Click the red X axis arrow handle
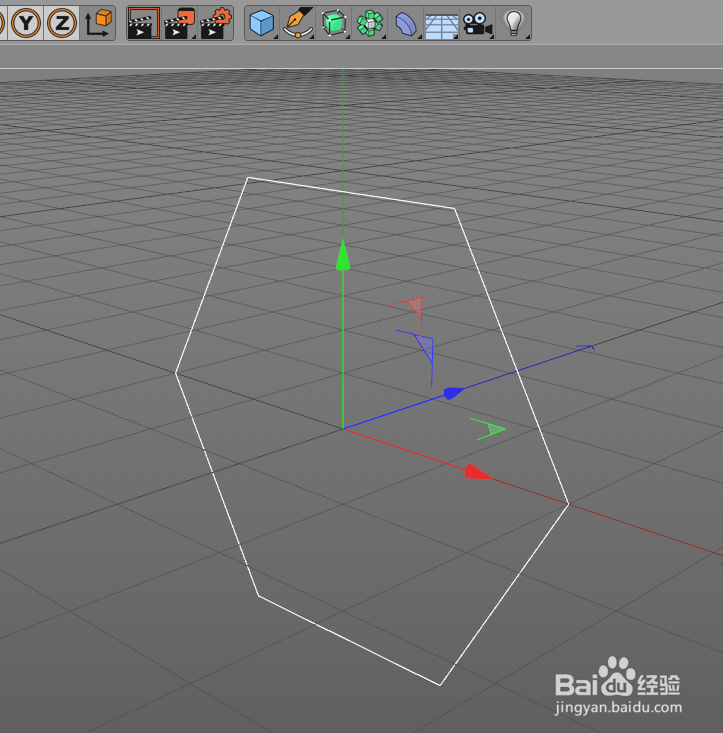This screenshot has height=733, width=723. click(478, 472)
